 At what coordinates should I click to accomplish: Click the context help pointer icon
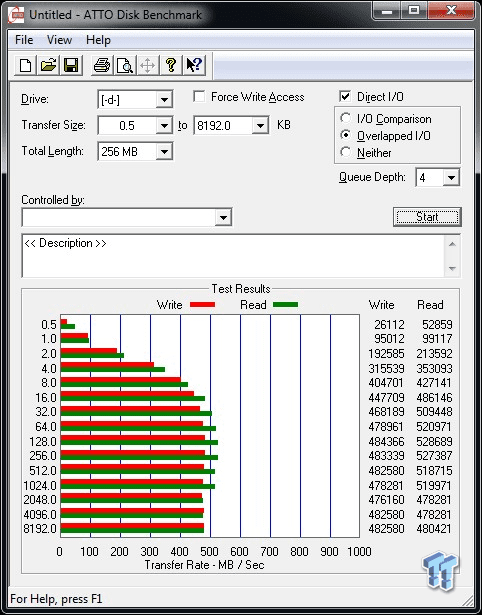tap(194, 66)
